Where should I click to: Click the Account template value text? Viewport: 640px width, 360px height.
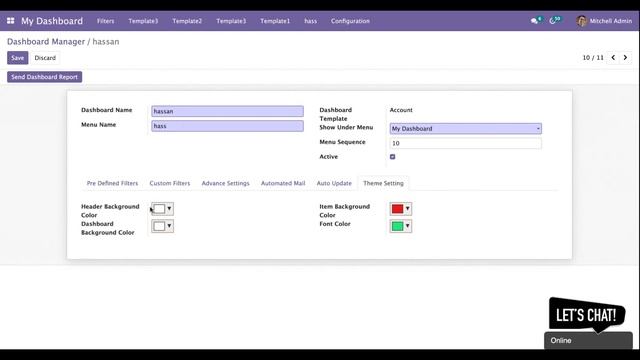point(401,110)
